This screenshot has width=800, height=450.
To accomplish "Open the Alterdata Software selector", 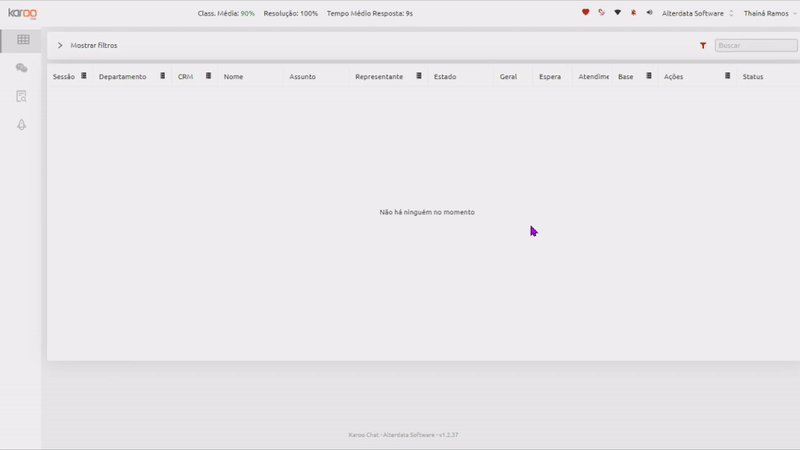I will [x=697, y=13].
